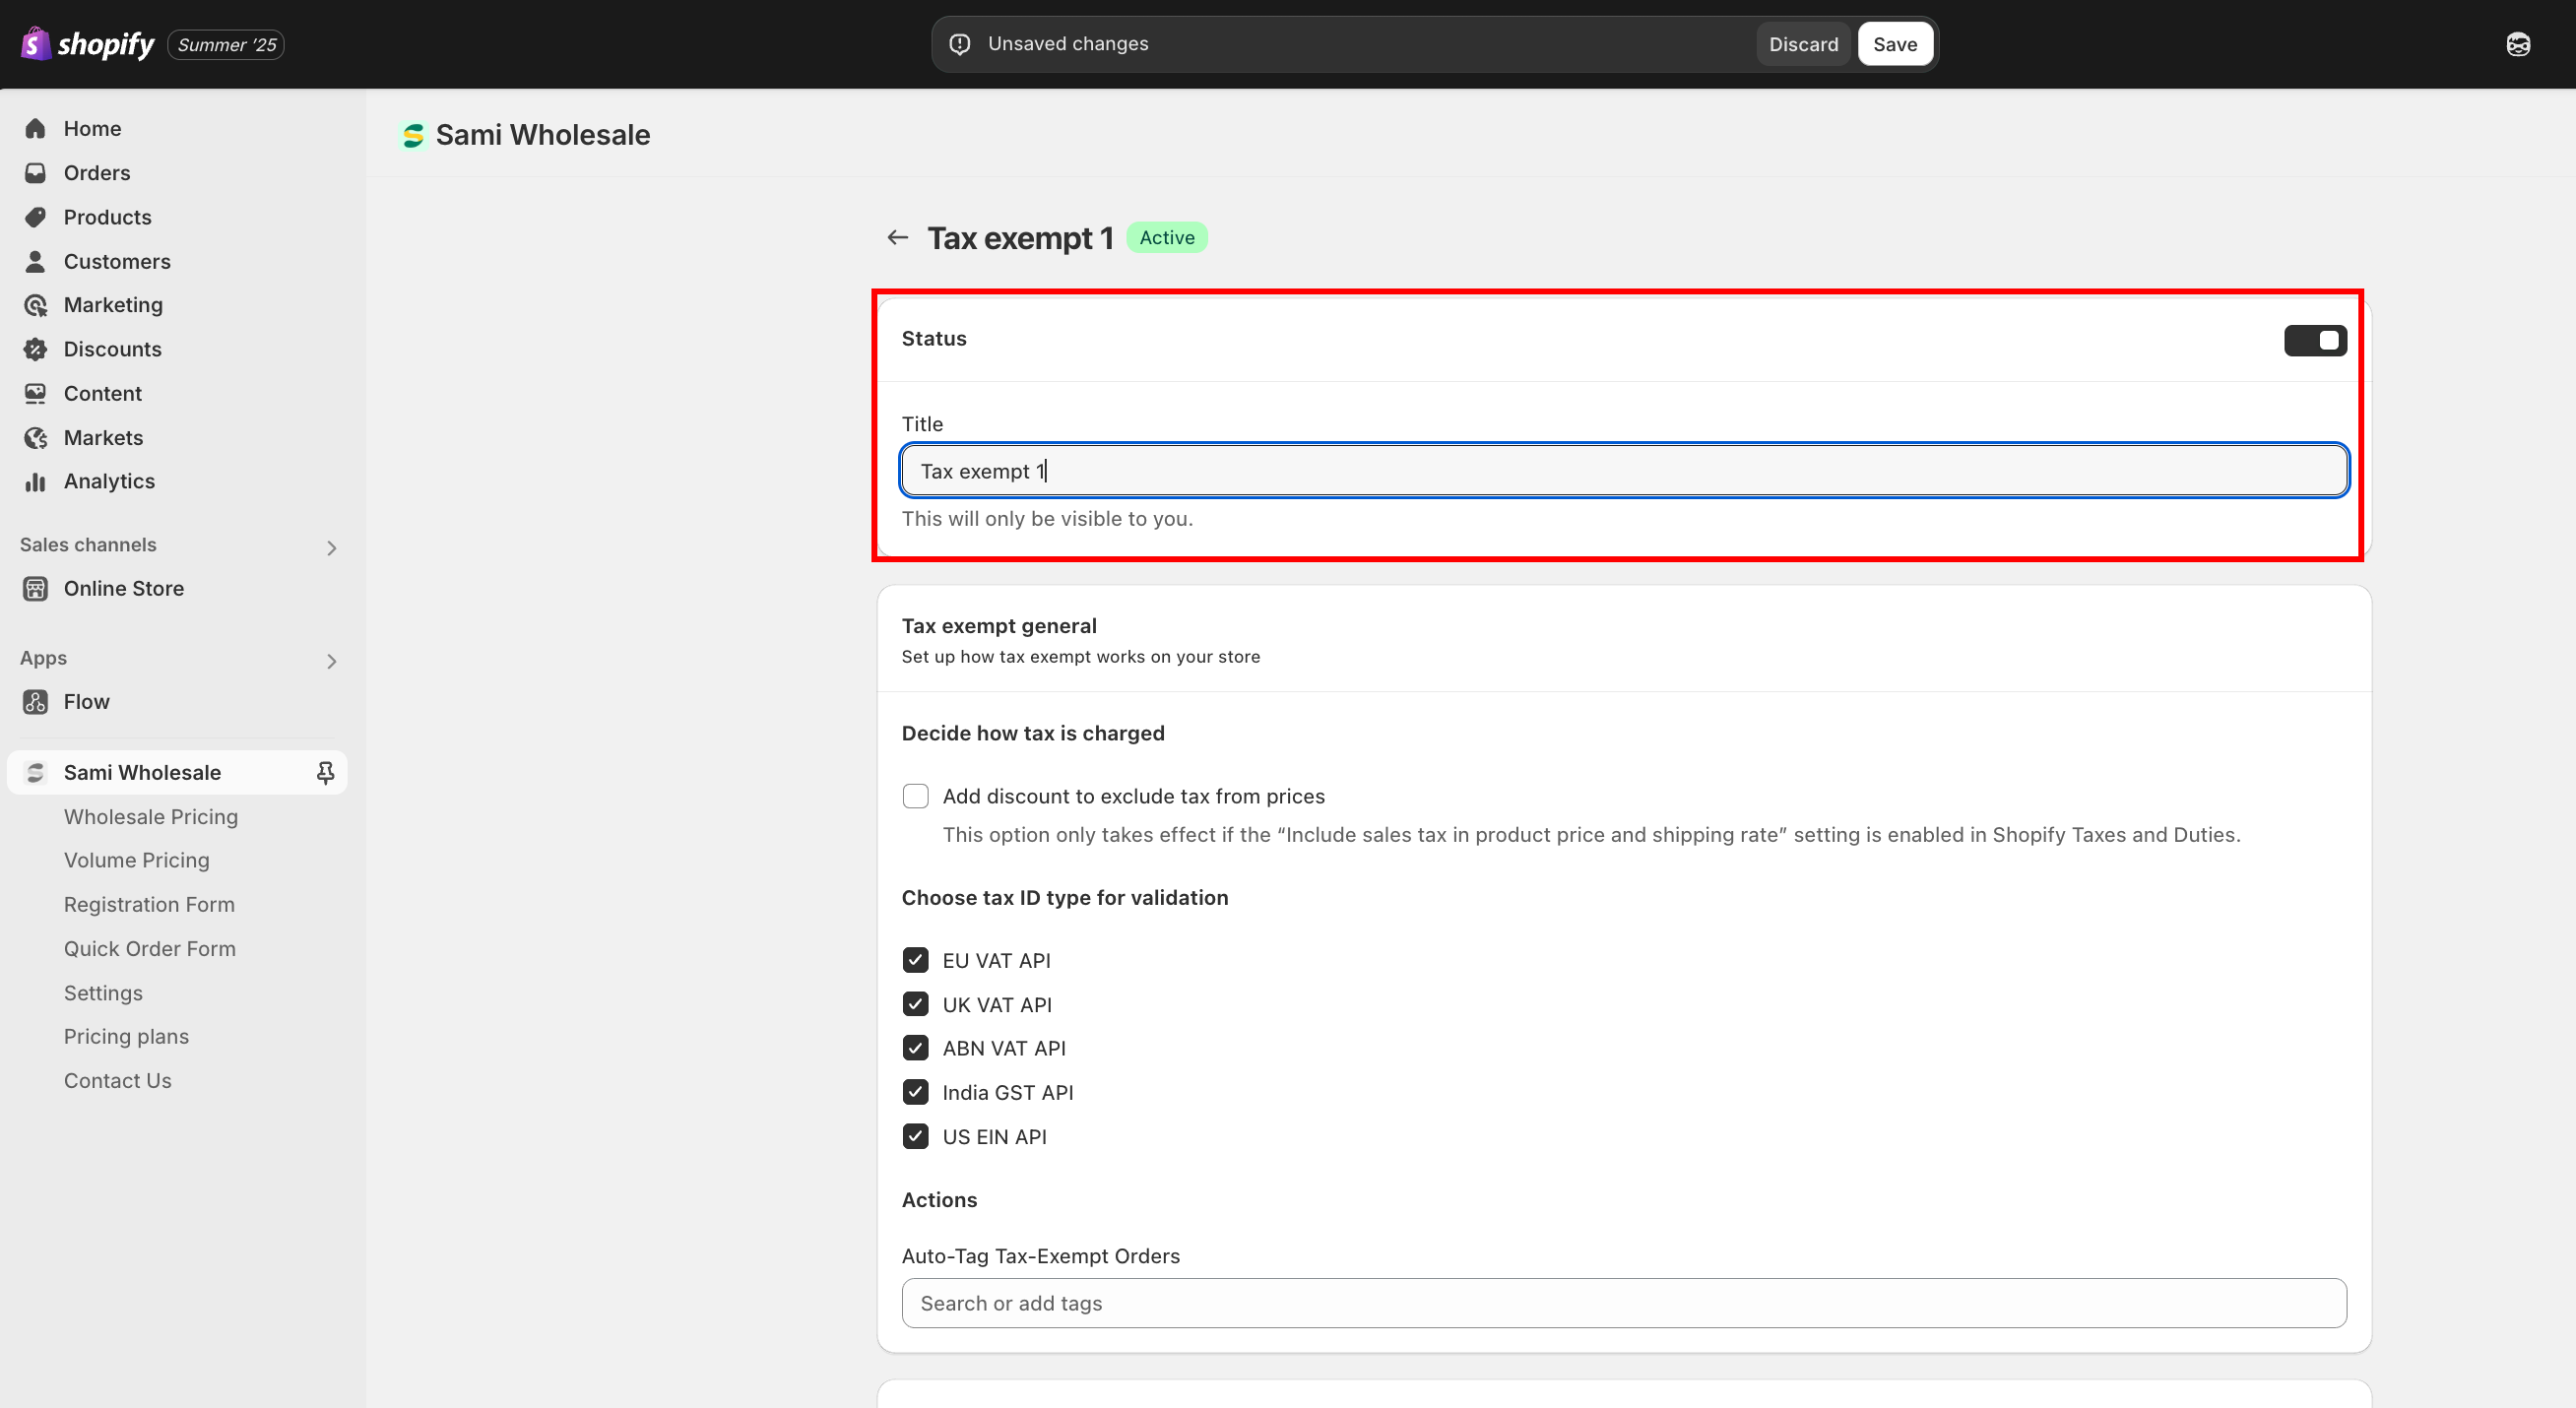Enable Add discount to exclude tax checkbox
The image size is (2576, 1408).
click(915, 796)
